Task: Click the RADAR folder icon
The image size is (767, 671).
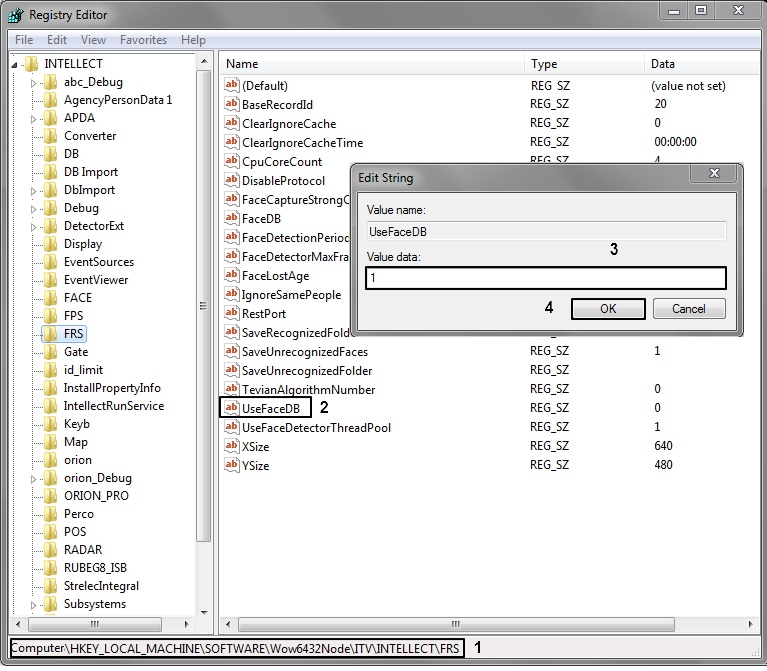Action: [x=50, y=550]
